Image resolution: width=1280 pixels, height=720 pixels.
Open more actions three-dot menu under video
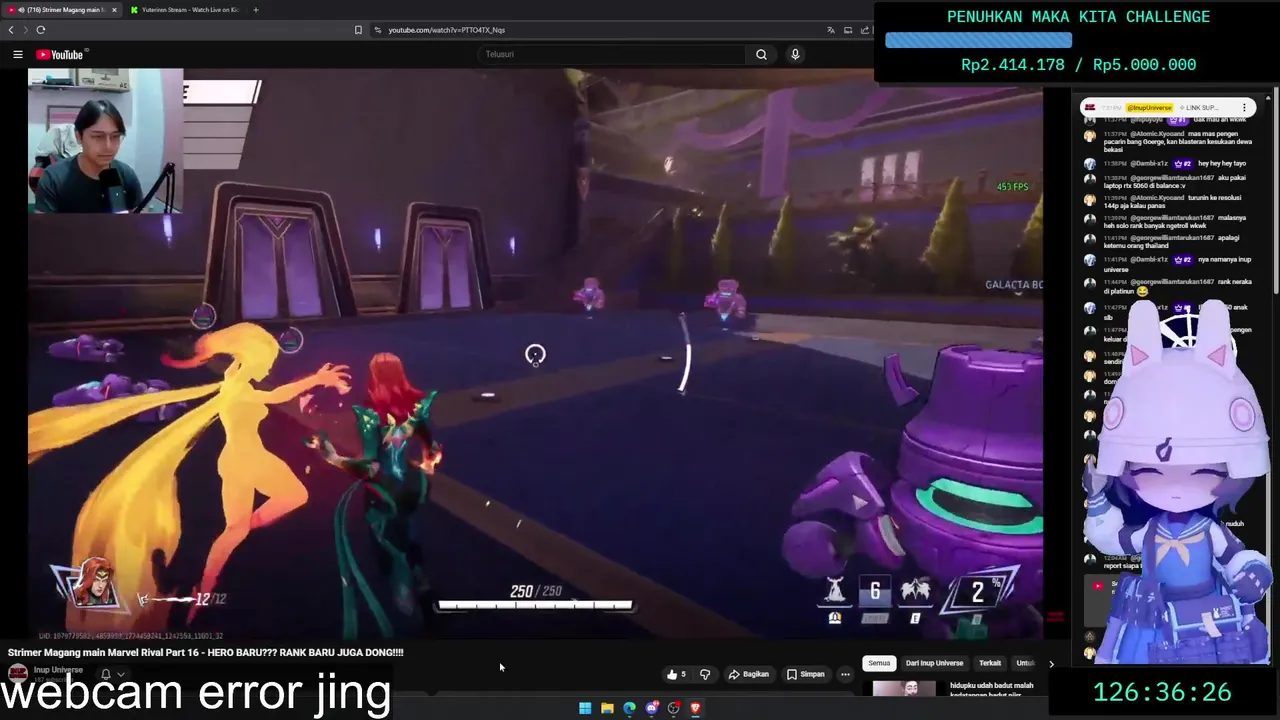click(x=845, y=674)
